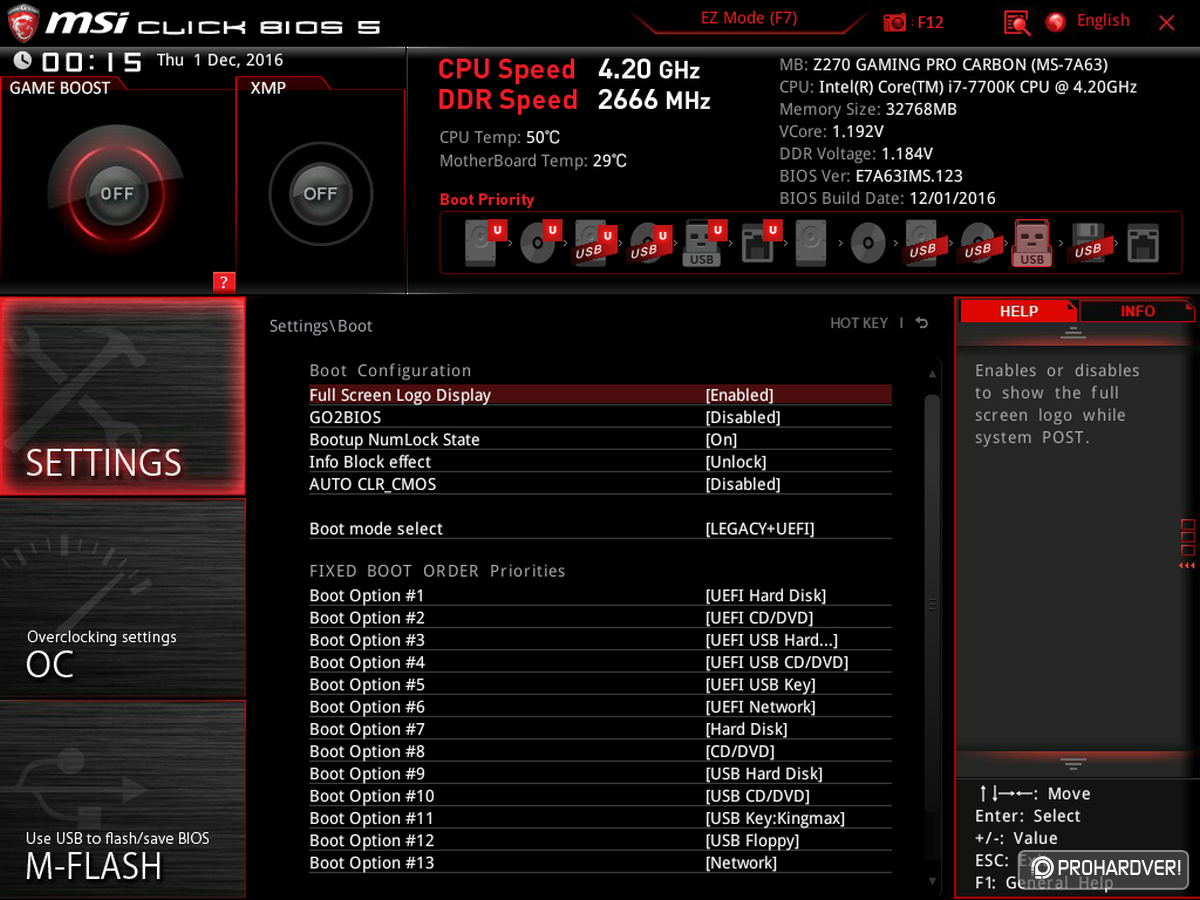Change Bootup NumLock State [On] value

point(721,439)
